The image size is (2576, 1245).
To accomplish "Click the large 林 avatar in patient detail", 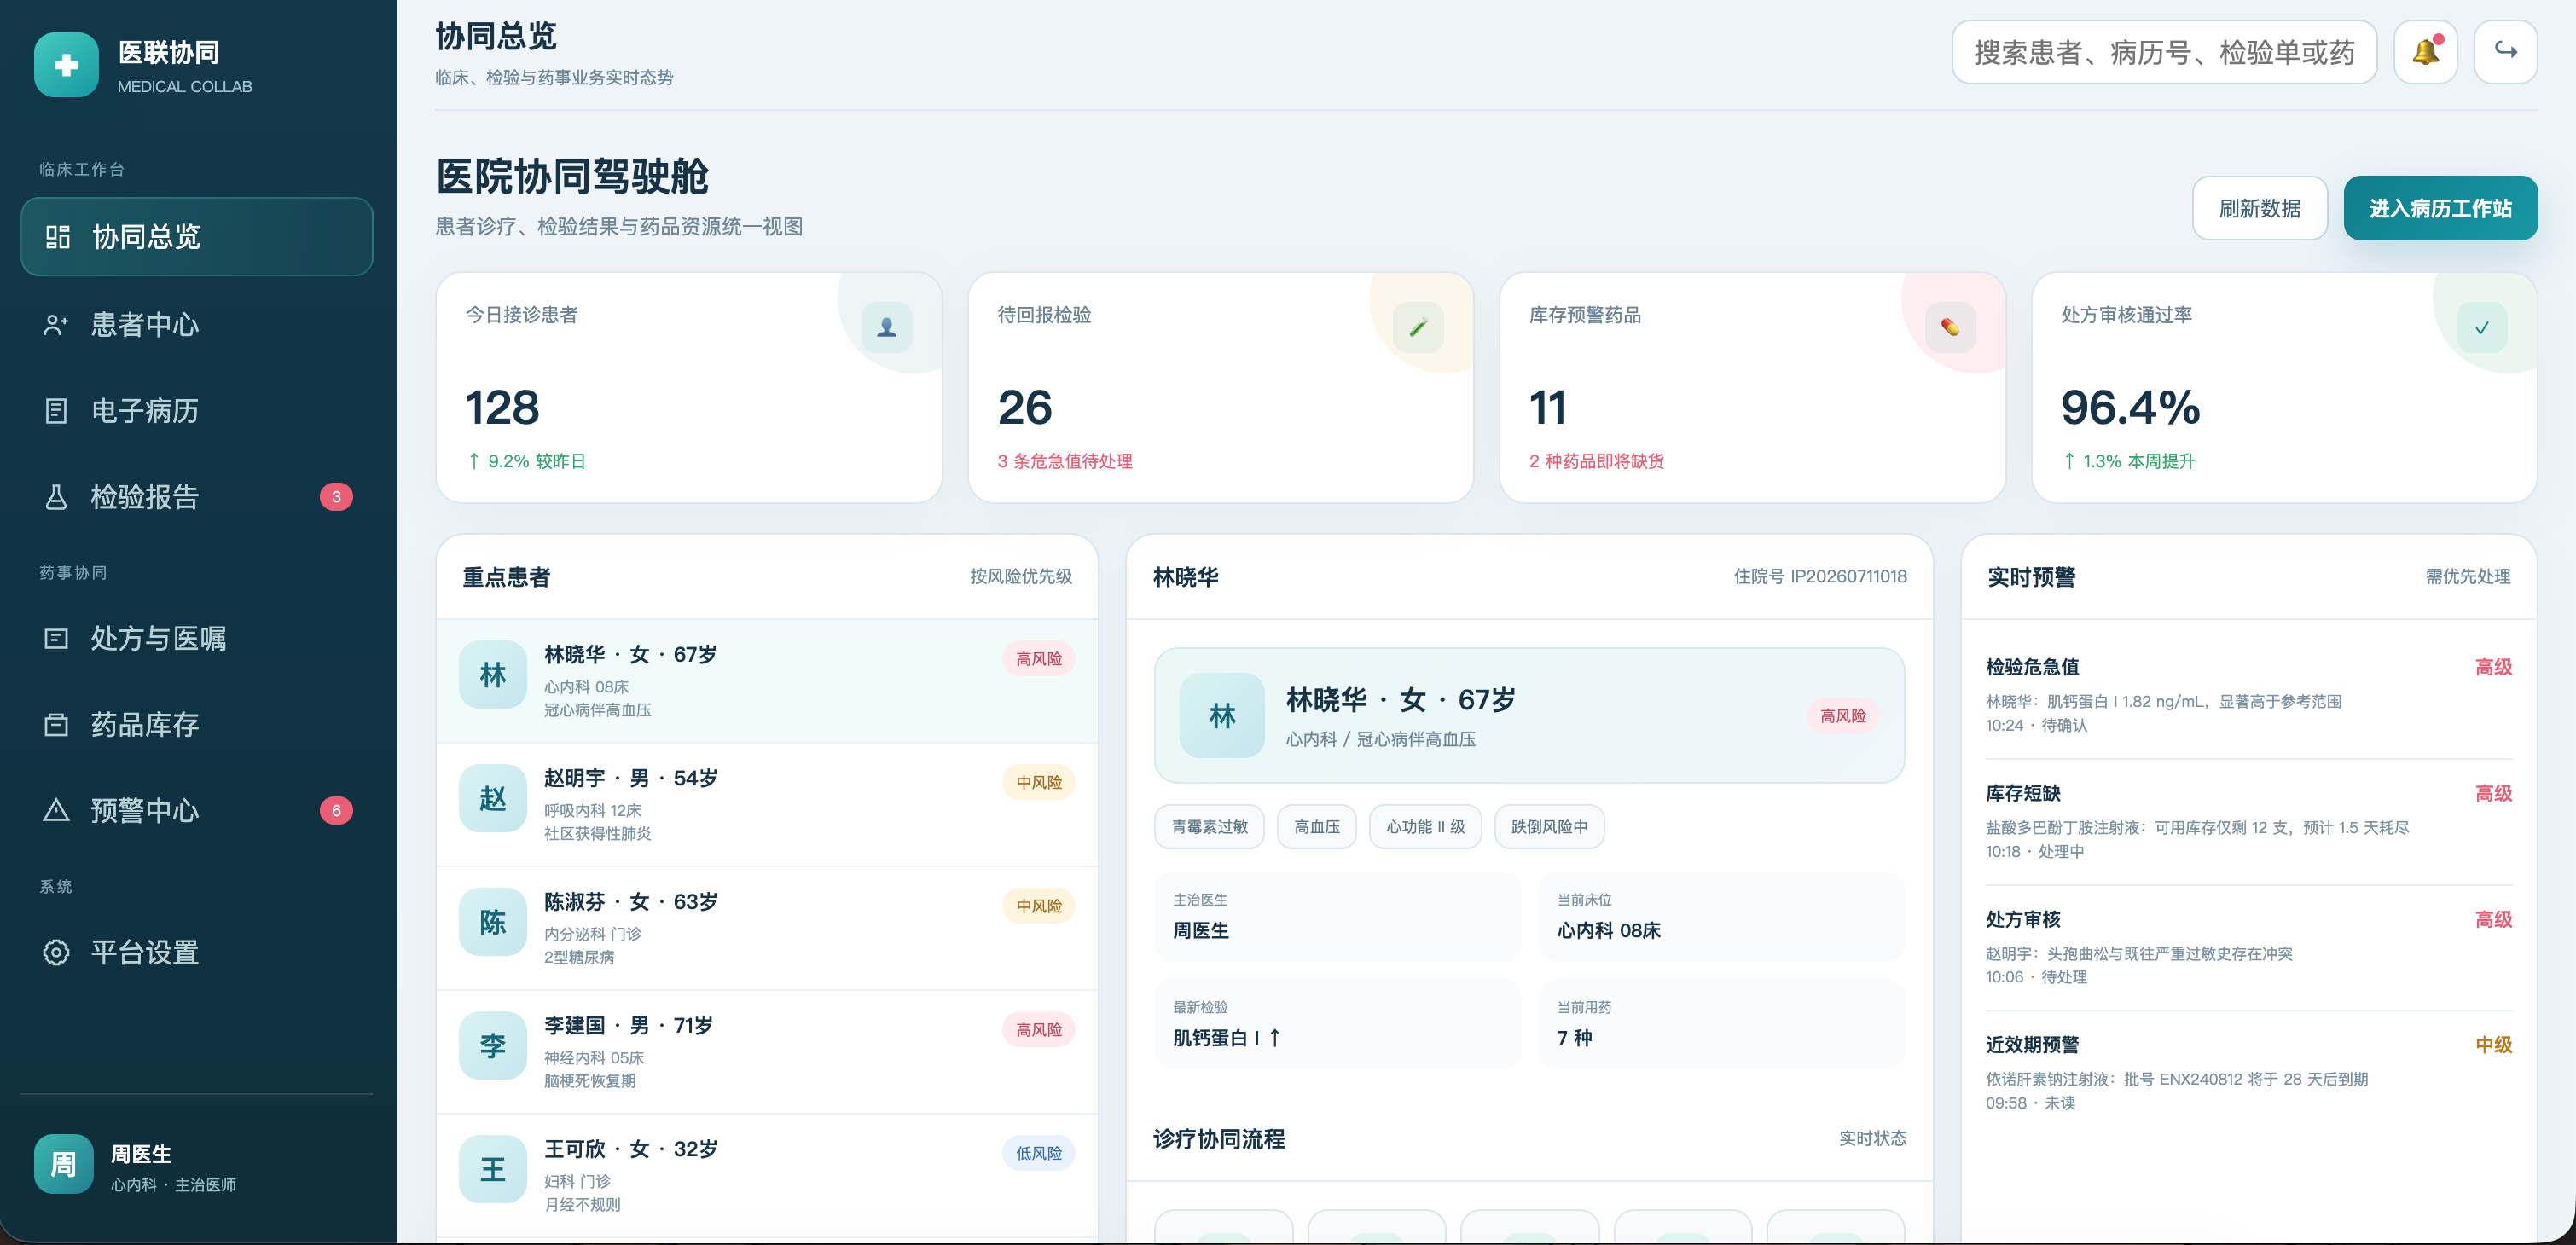I will [1222, 715].
